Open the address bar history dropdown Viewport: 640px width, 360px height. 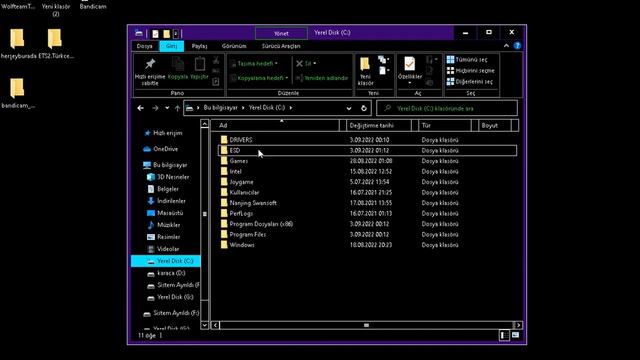[349, 109]
